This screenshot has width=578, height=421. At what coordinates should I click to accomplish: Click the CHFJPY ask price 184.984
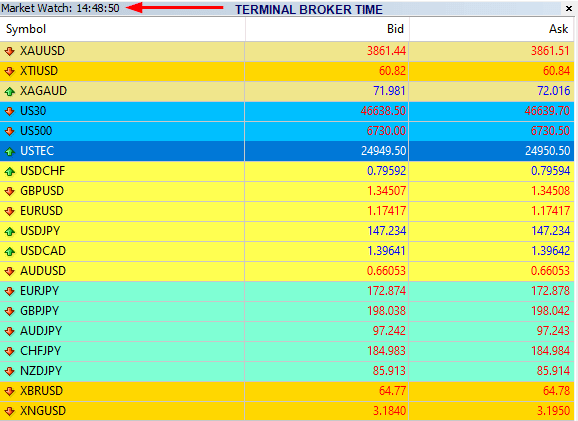[550, 351]
